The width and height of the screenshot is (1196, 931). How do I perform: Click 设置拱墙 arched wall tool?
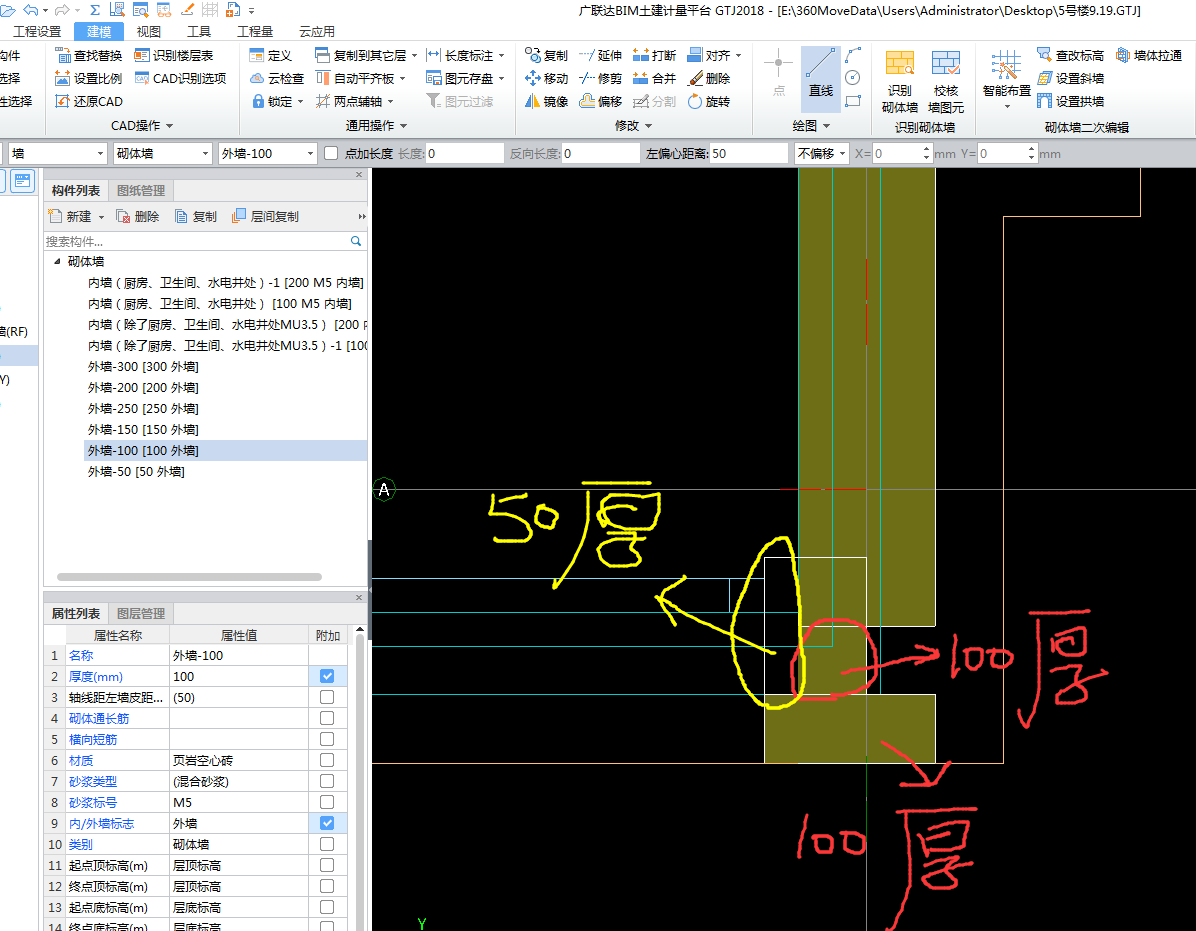1071,101
